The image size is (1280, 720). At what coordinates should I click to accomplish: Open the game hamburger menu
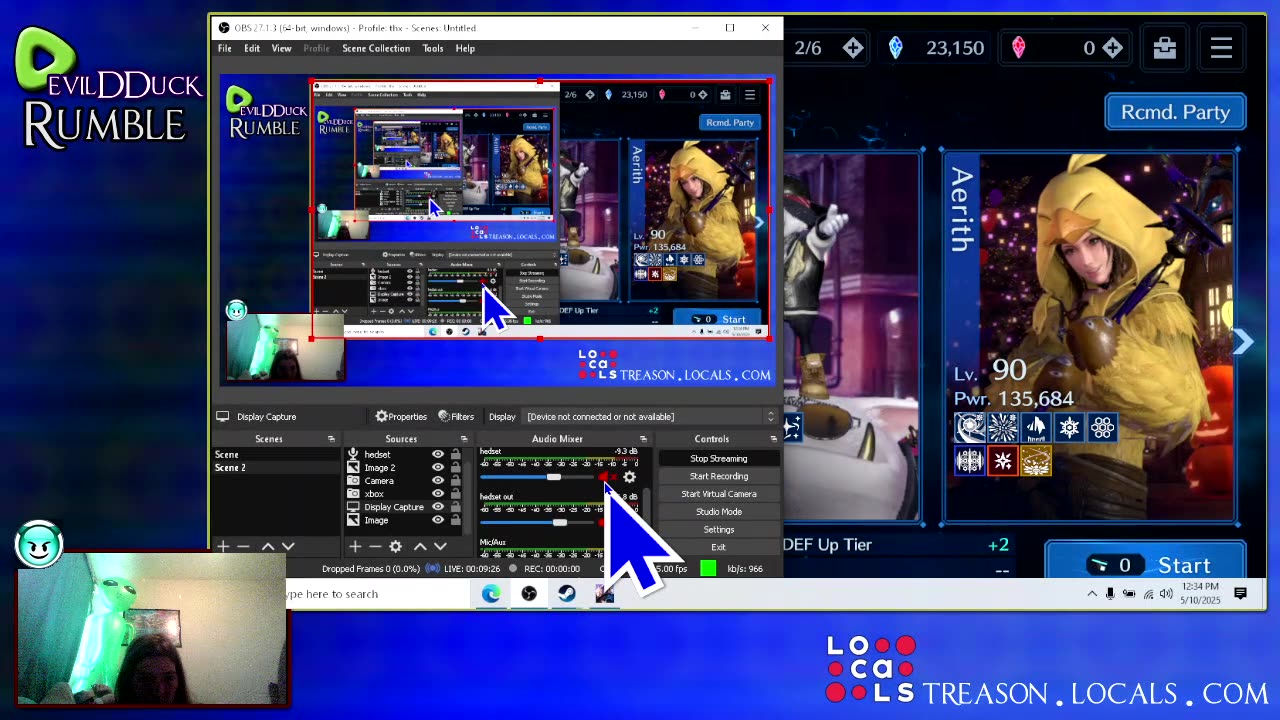[x=1221, y=47]
